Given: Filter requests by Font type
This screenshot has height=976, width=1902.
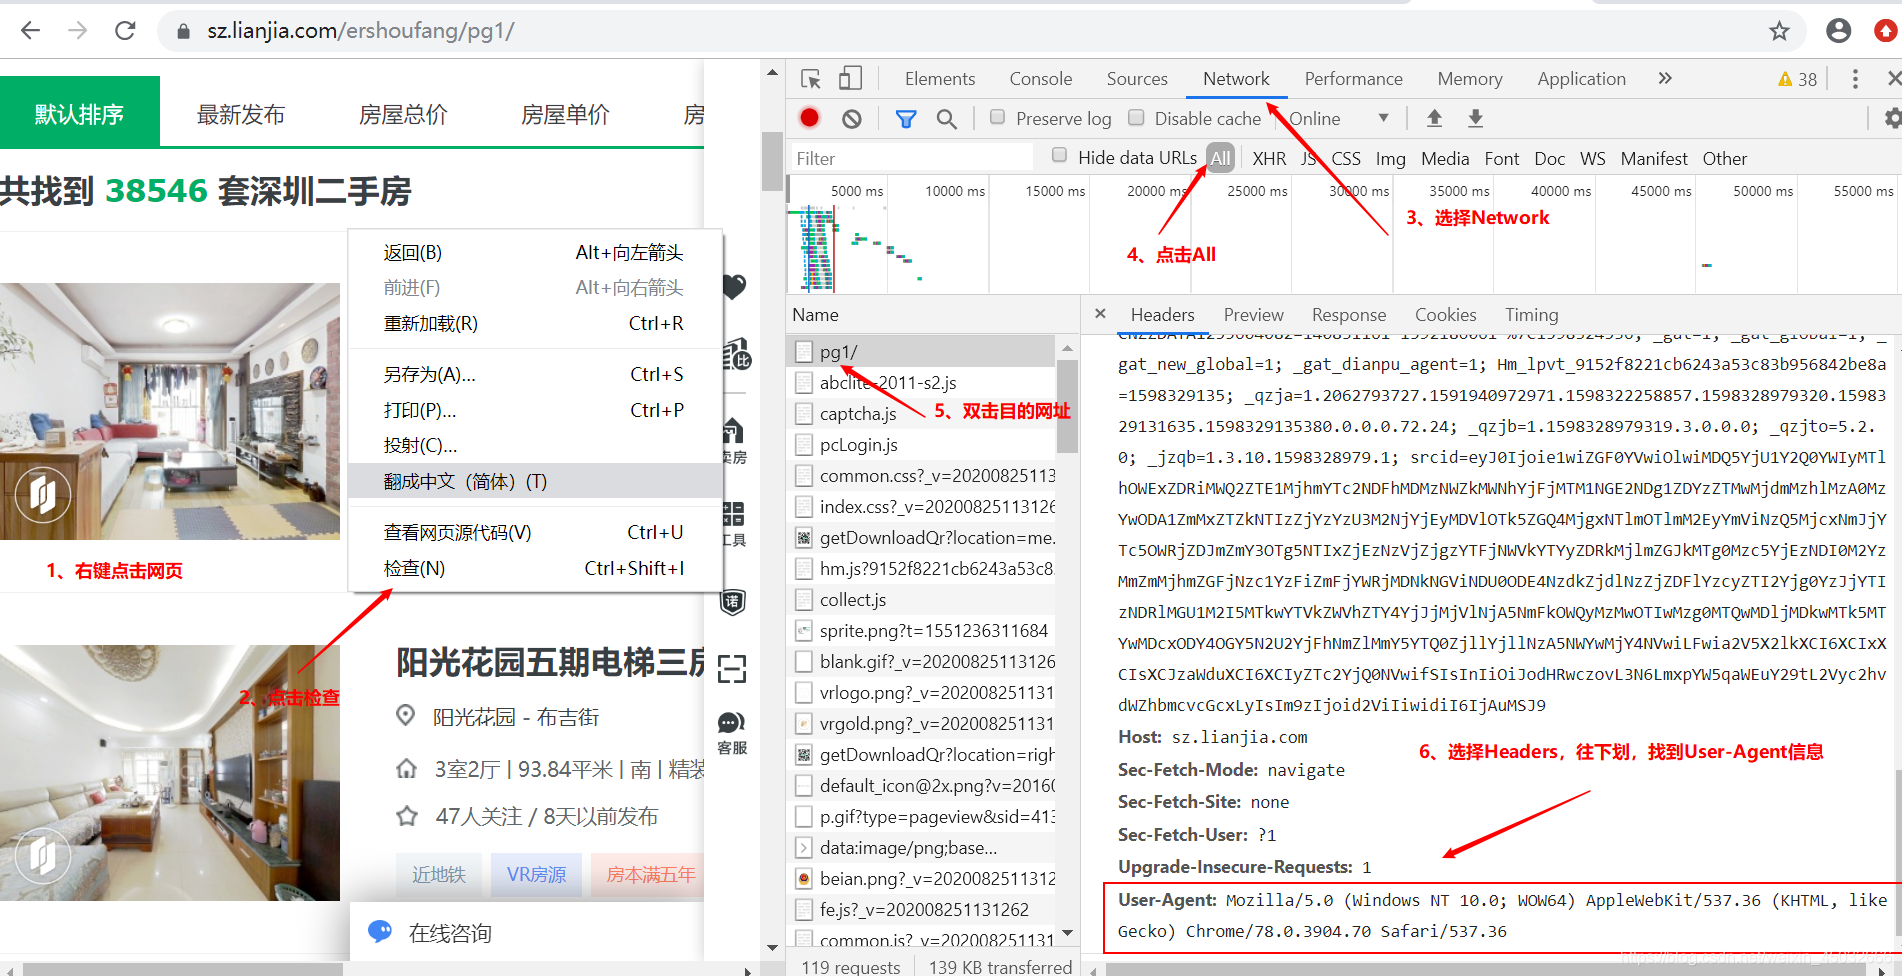Looking at the screenshot, I should pos(1501,158).
